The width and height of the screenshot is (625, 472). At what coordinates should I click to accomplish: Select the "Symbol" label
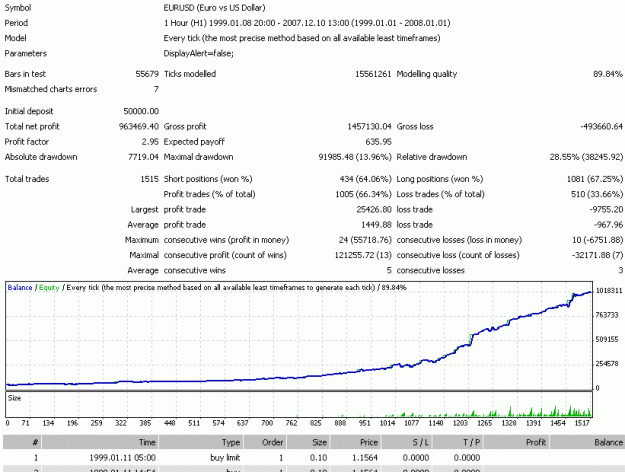click(18, 8)
